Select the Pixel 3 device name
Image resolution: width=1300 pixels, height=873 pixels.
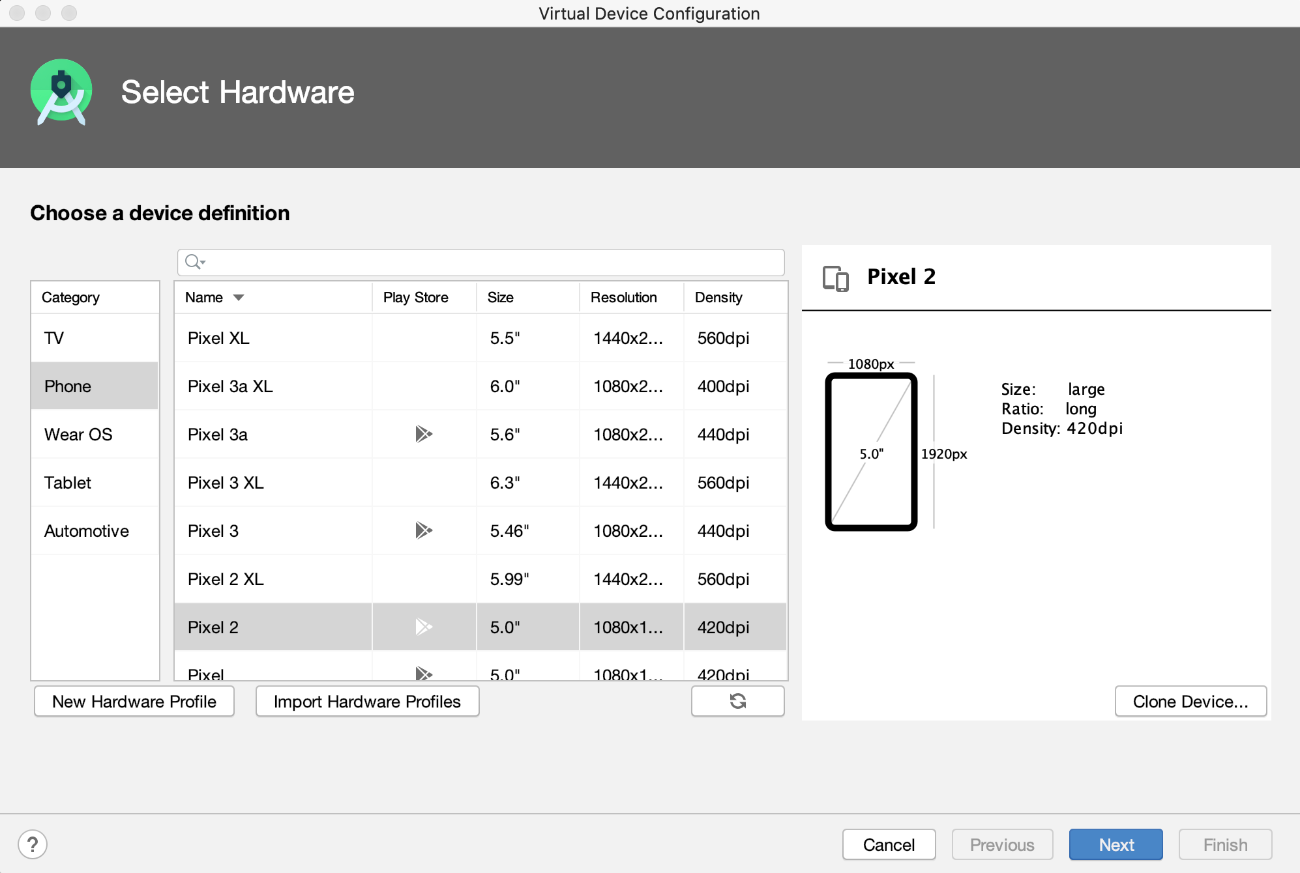(213, 531)
